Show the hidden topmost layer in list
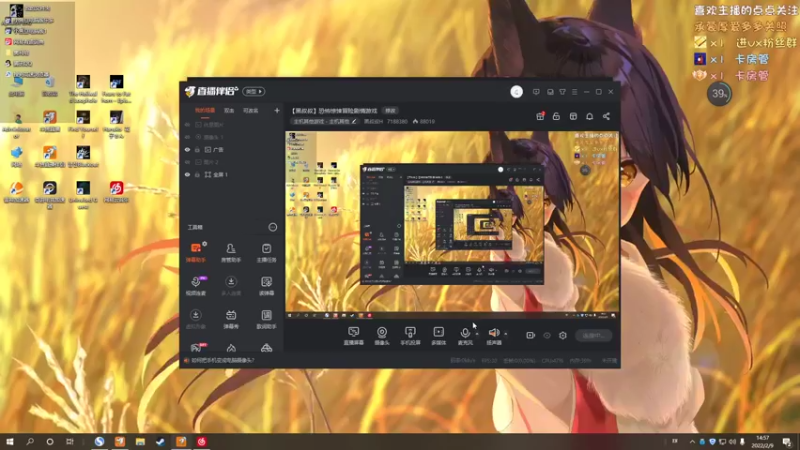The image size is (800, 450). [x=187, y=124]
